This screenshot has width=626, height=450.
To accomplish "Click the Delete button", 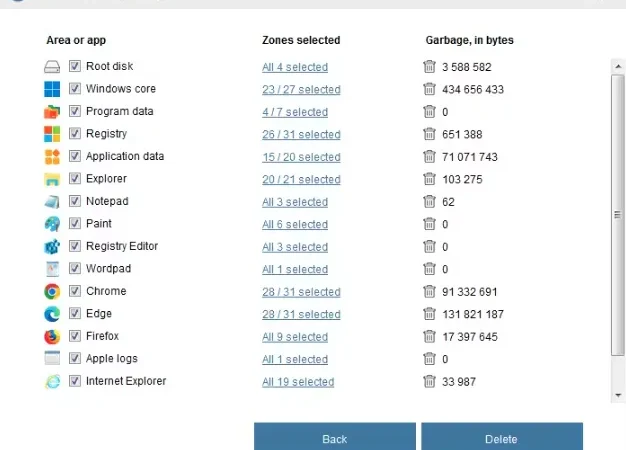I will click(x=502, y=437).
